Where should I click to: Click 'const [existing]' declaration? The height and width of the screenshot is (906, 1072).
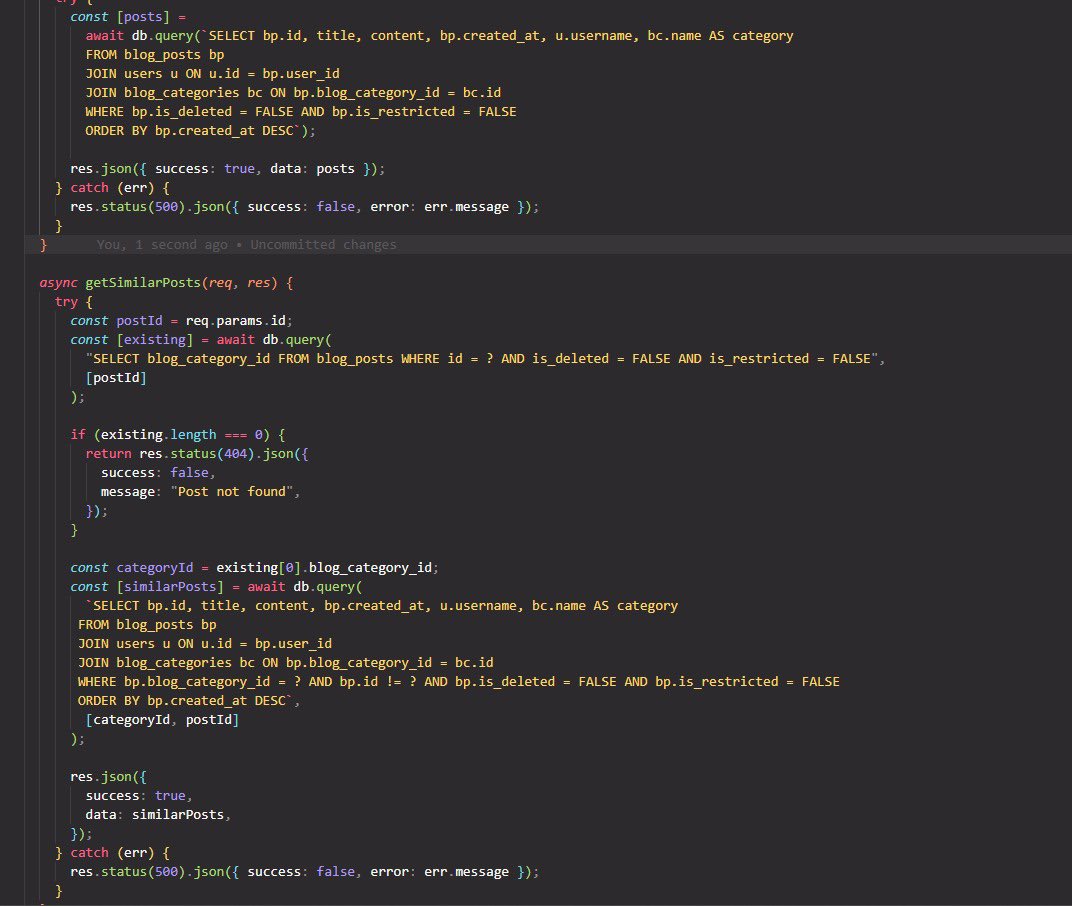[131, 340]
